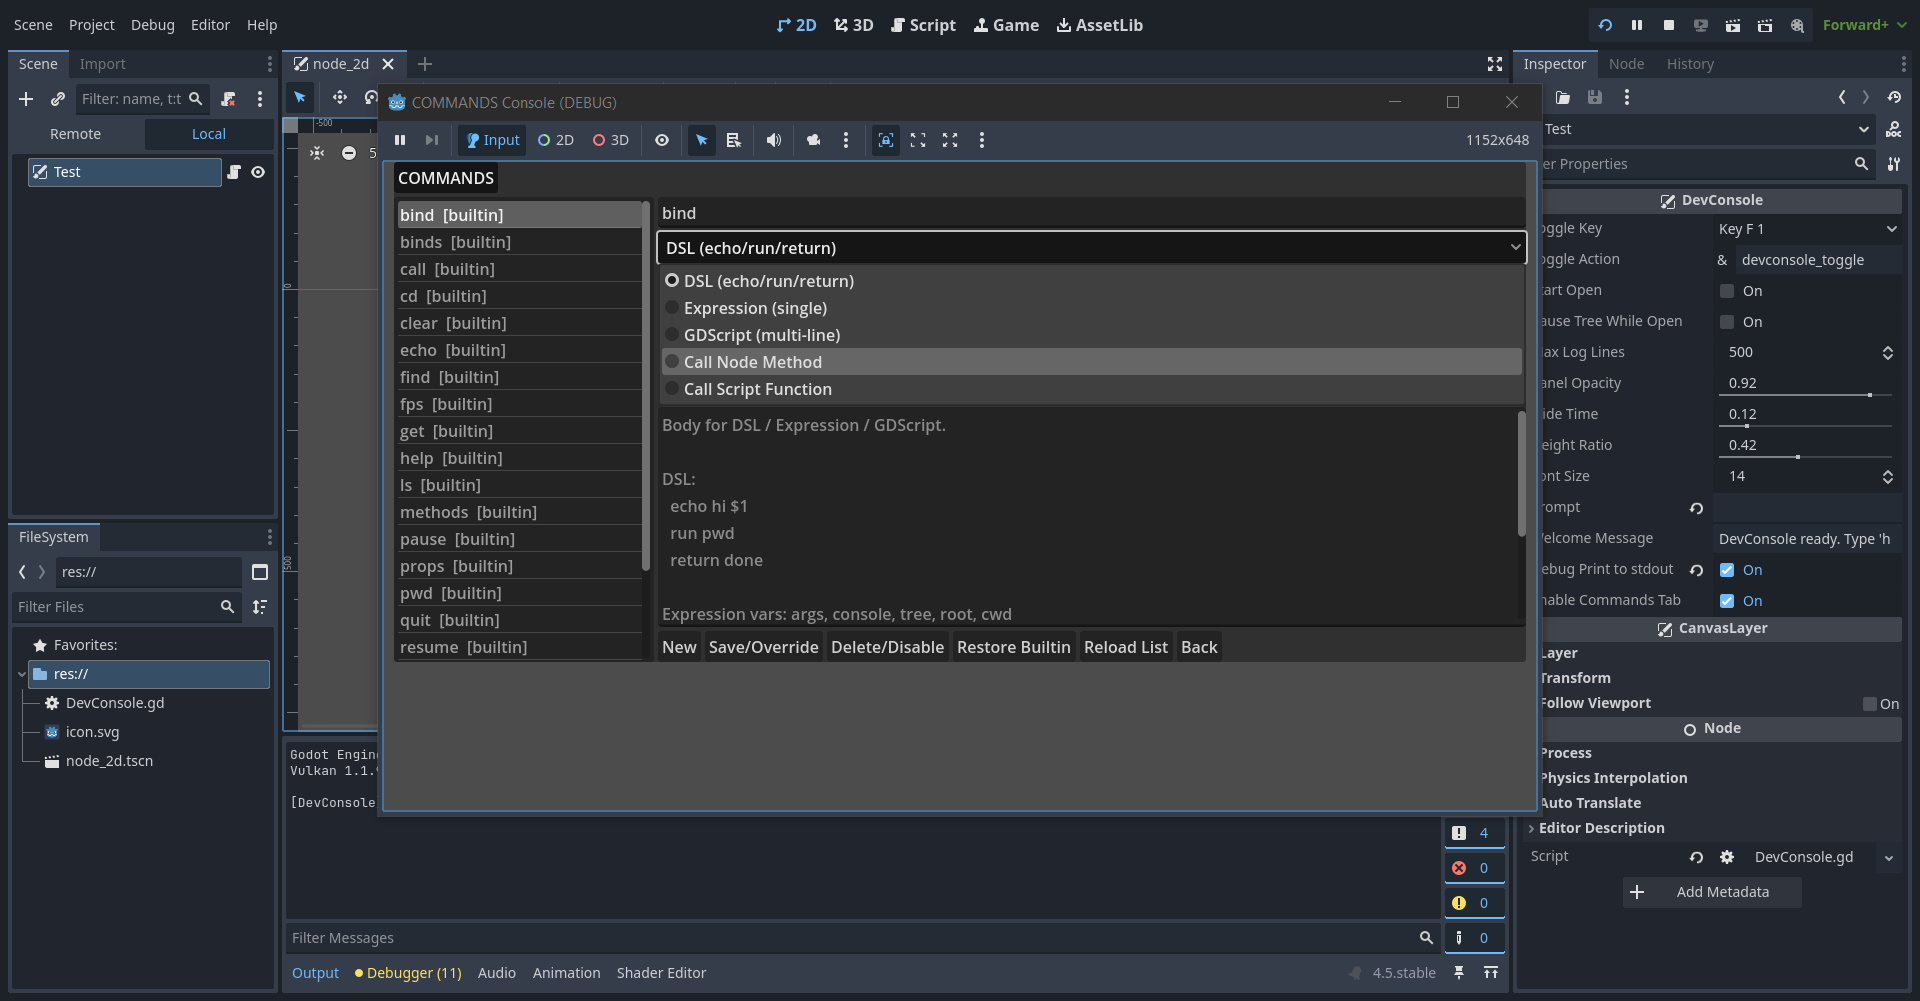Toggle visibility eye on Test node

pyautogui.click(x=258, y=172)
